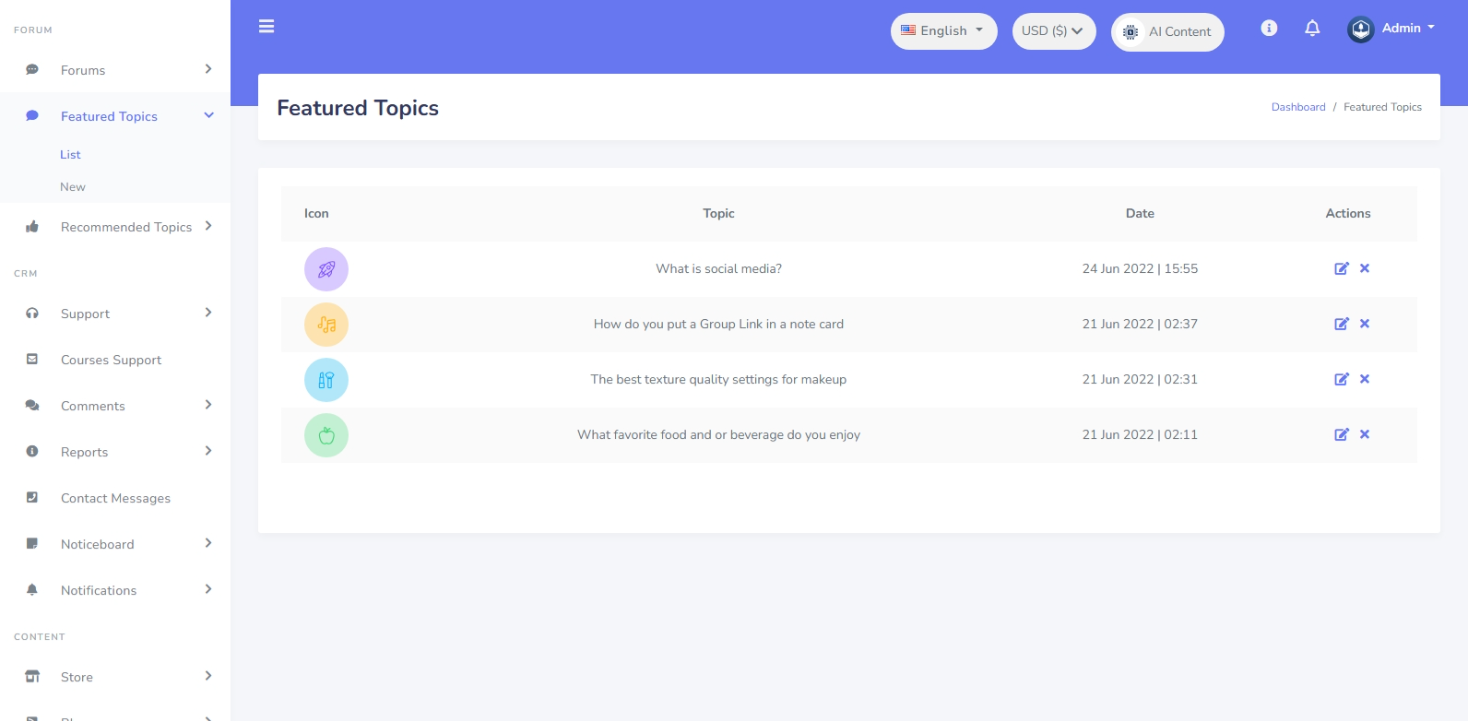Click the date 21 Jun 2022 | 02:31
1468x721 pixels.
coord(1140,379)
